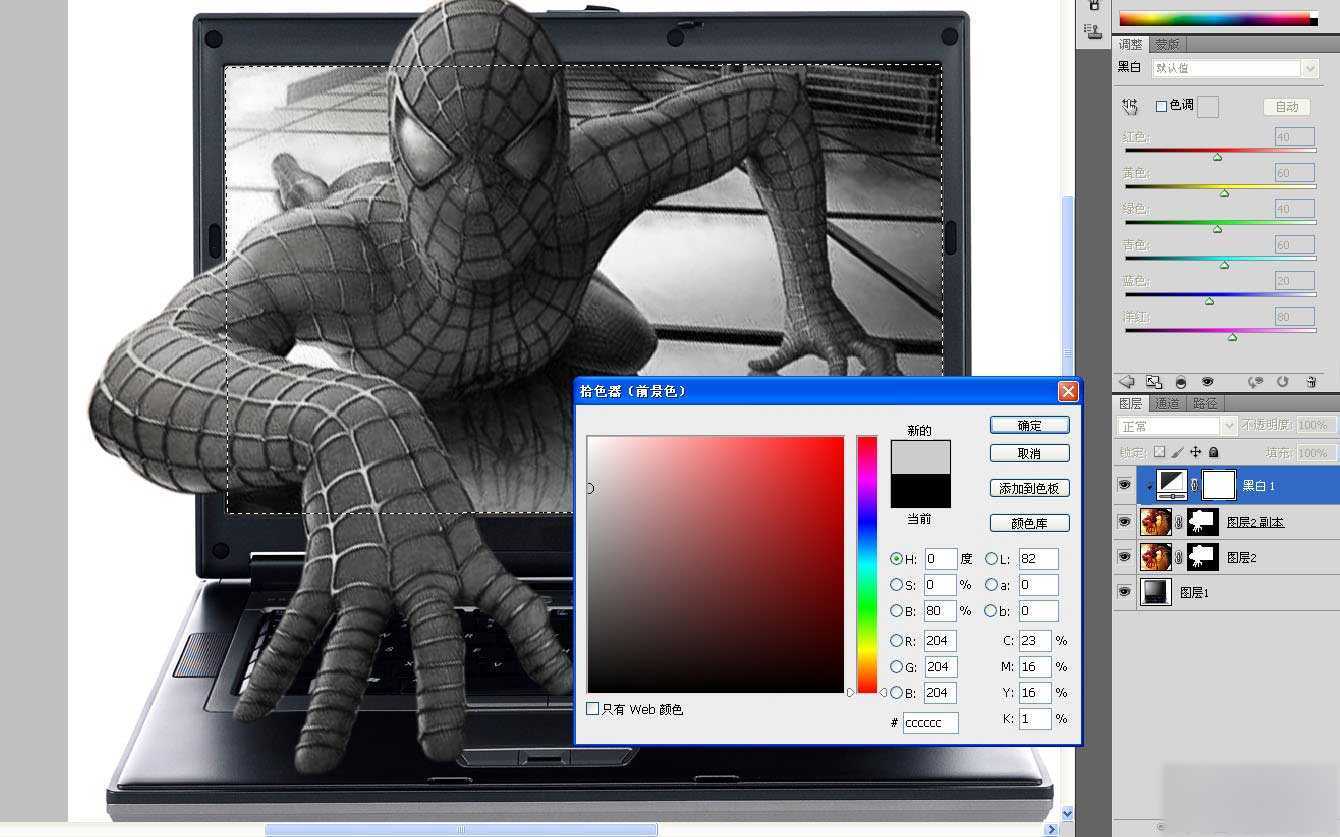The width and height of the screenshot is (1340, 837).
Task: Click the targeted adjustment hand icon for 黑白
Action: [1129, 105]
